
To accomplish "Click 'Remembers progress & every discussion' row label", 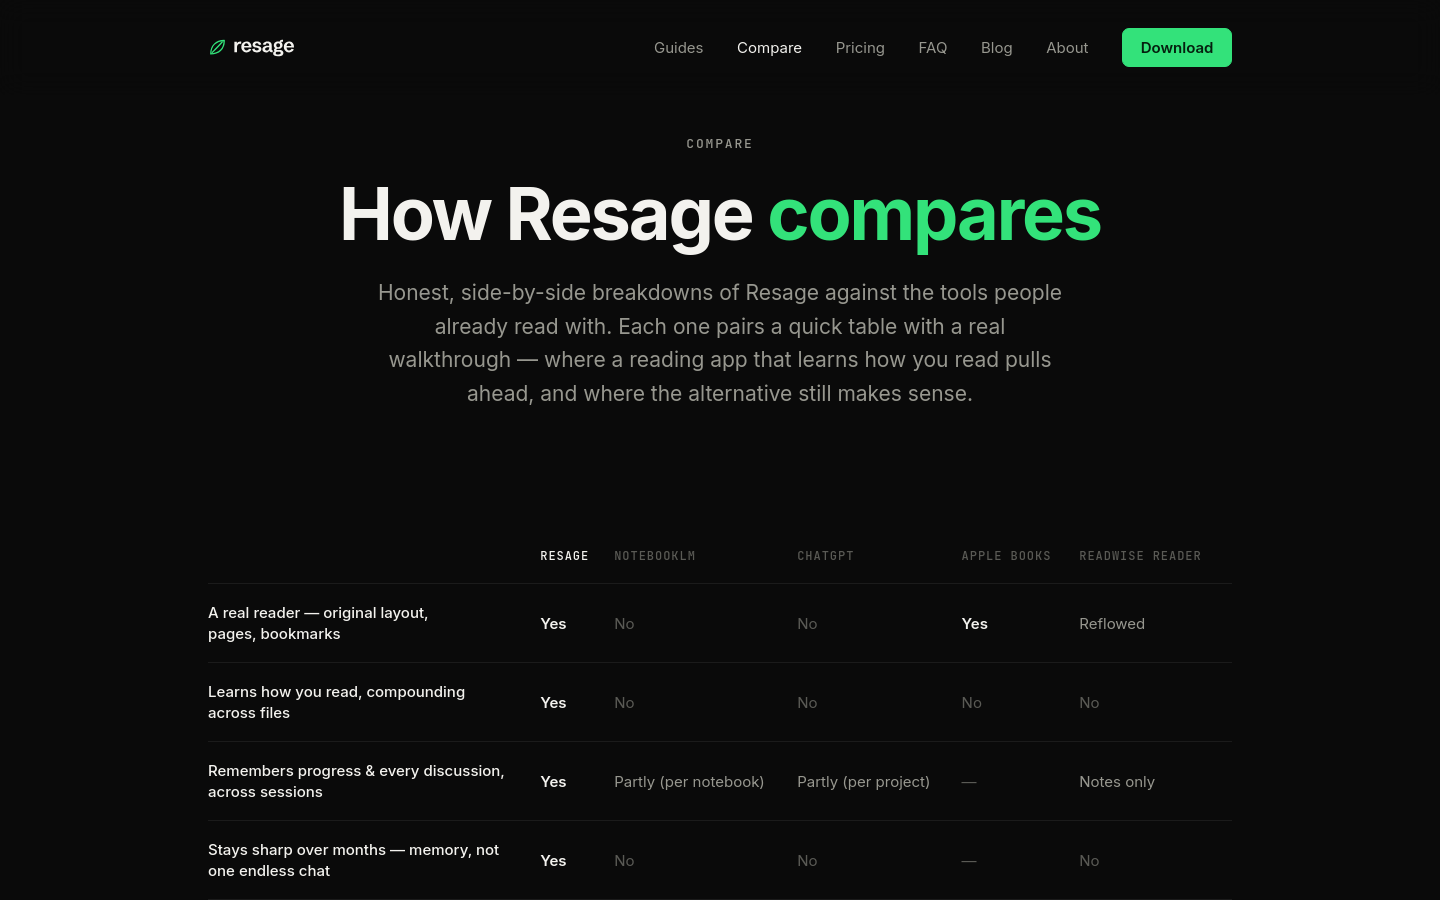I will click(356, 781).
